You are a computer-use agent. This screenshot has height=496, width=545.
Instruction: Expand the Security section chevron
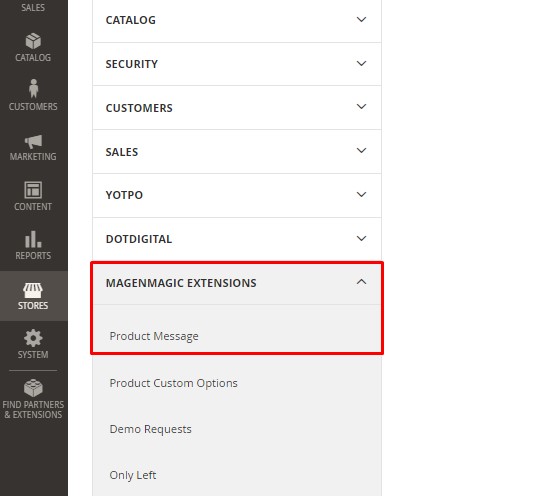pos(361,64)
